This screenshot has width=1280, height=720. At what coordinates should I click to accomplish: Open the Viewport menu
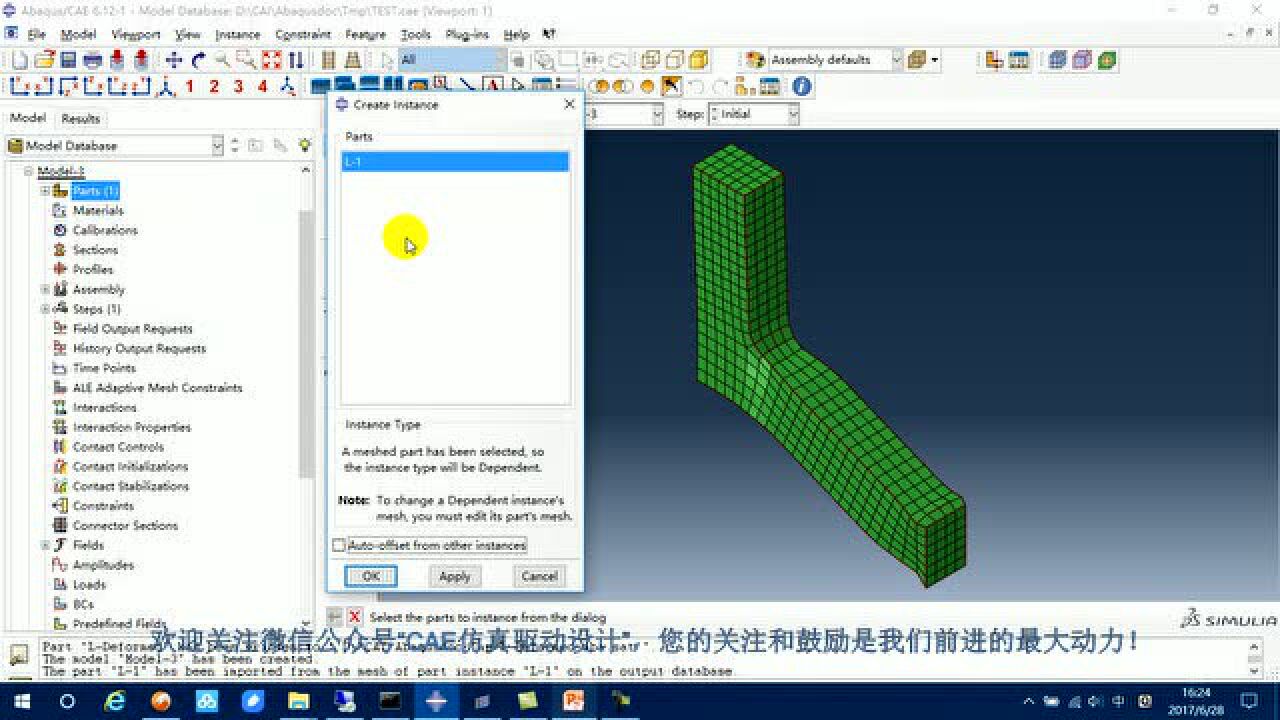[135, 34]
